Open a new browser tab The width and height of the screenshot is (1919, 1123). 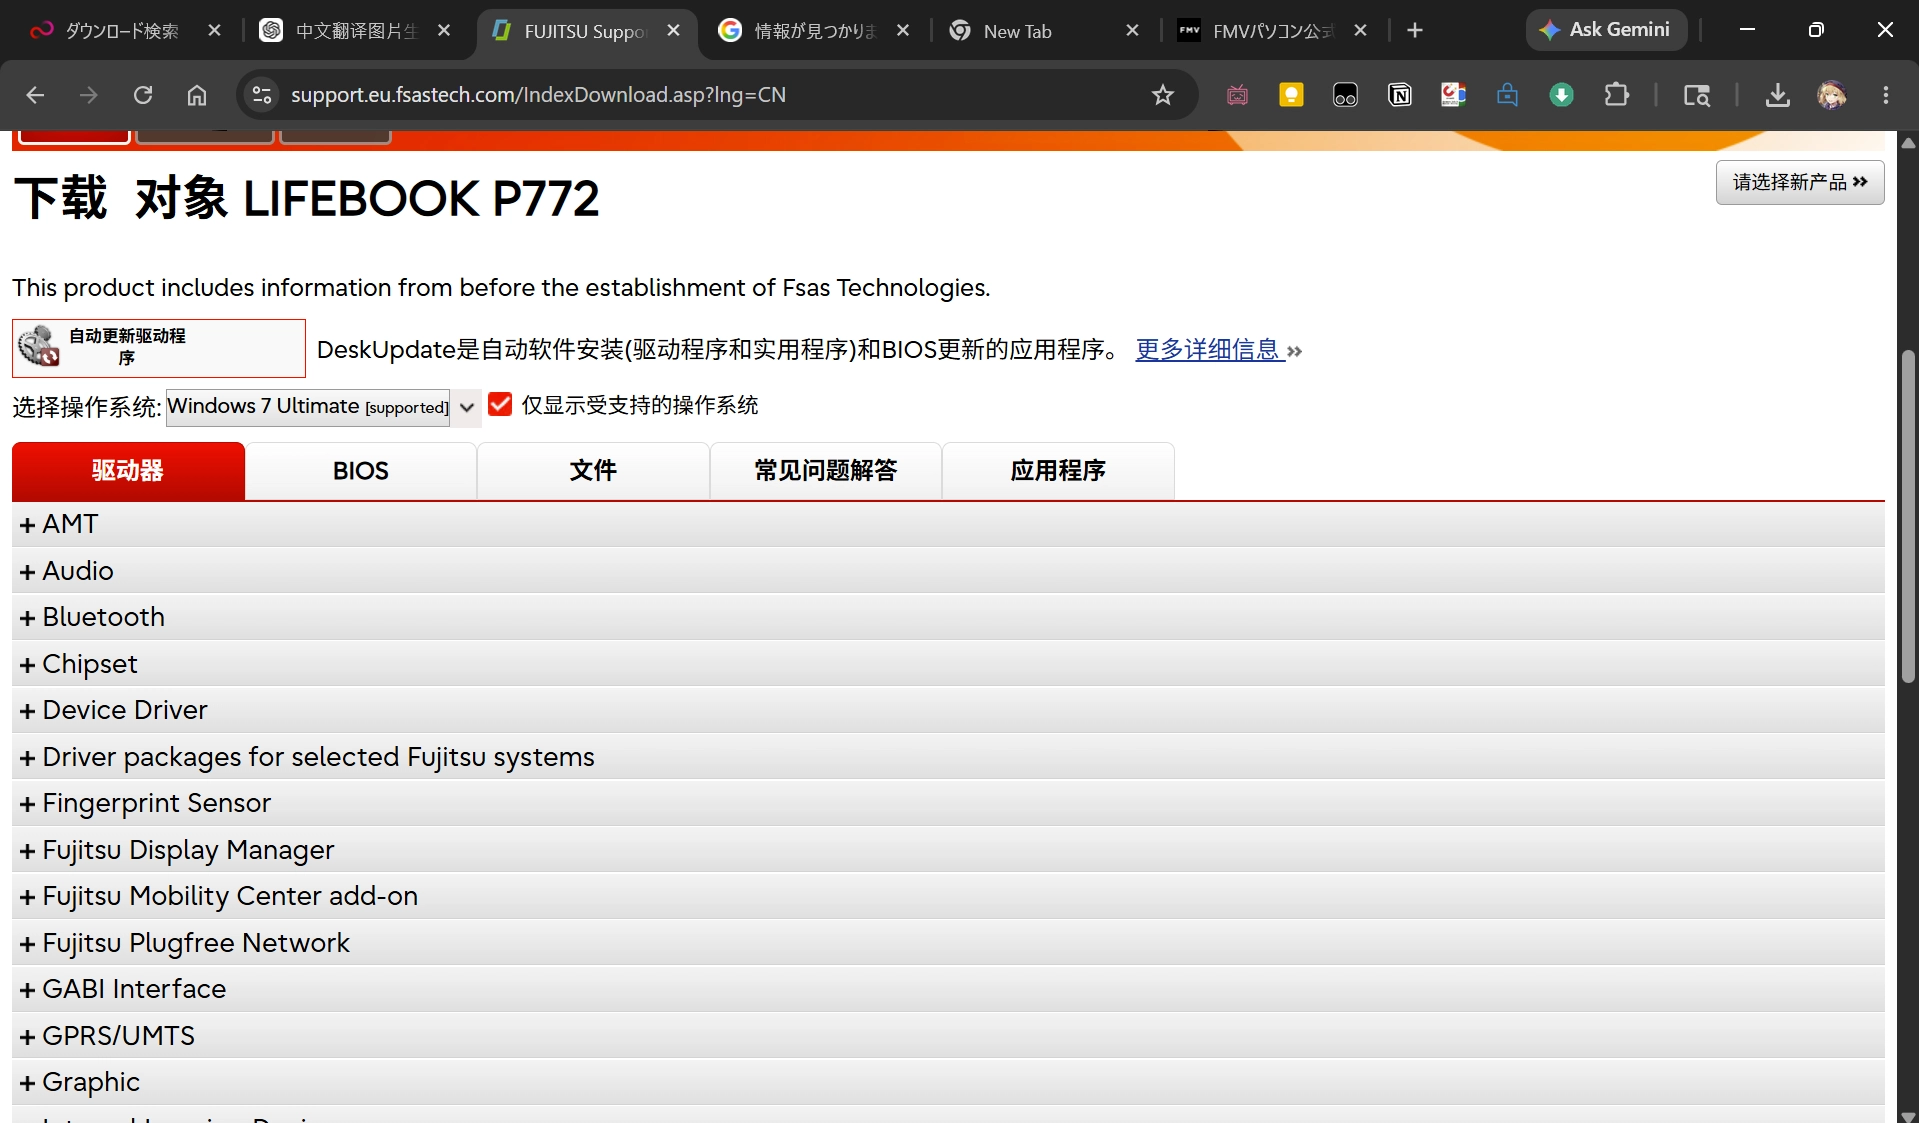(x=1414, y=30)
